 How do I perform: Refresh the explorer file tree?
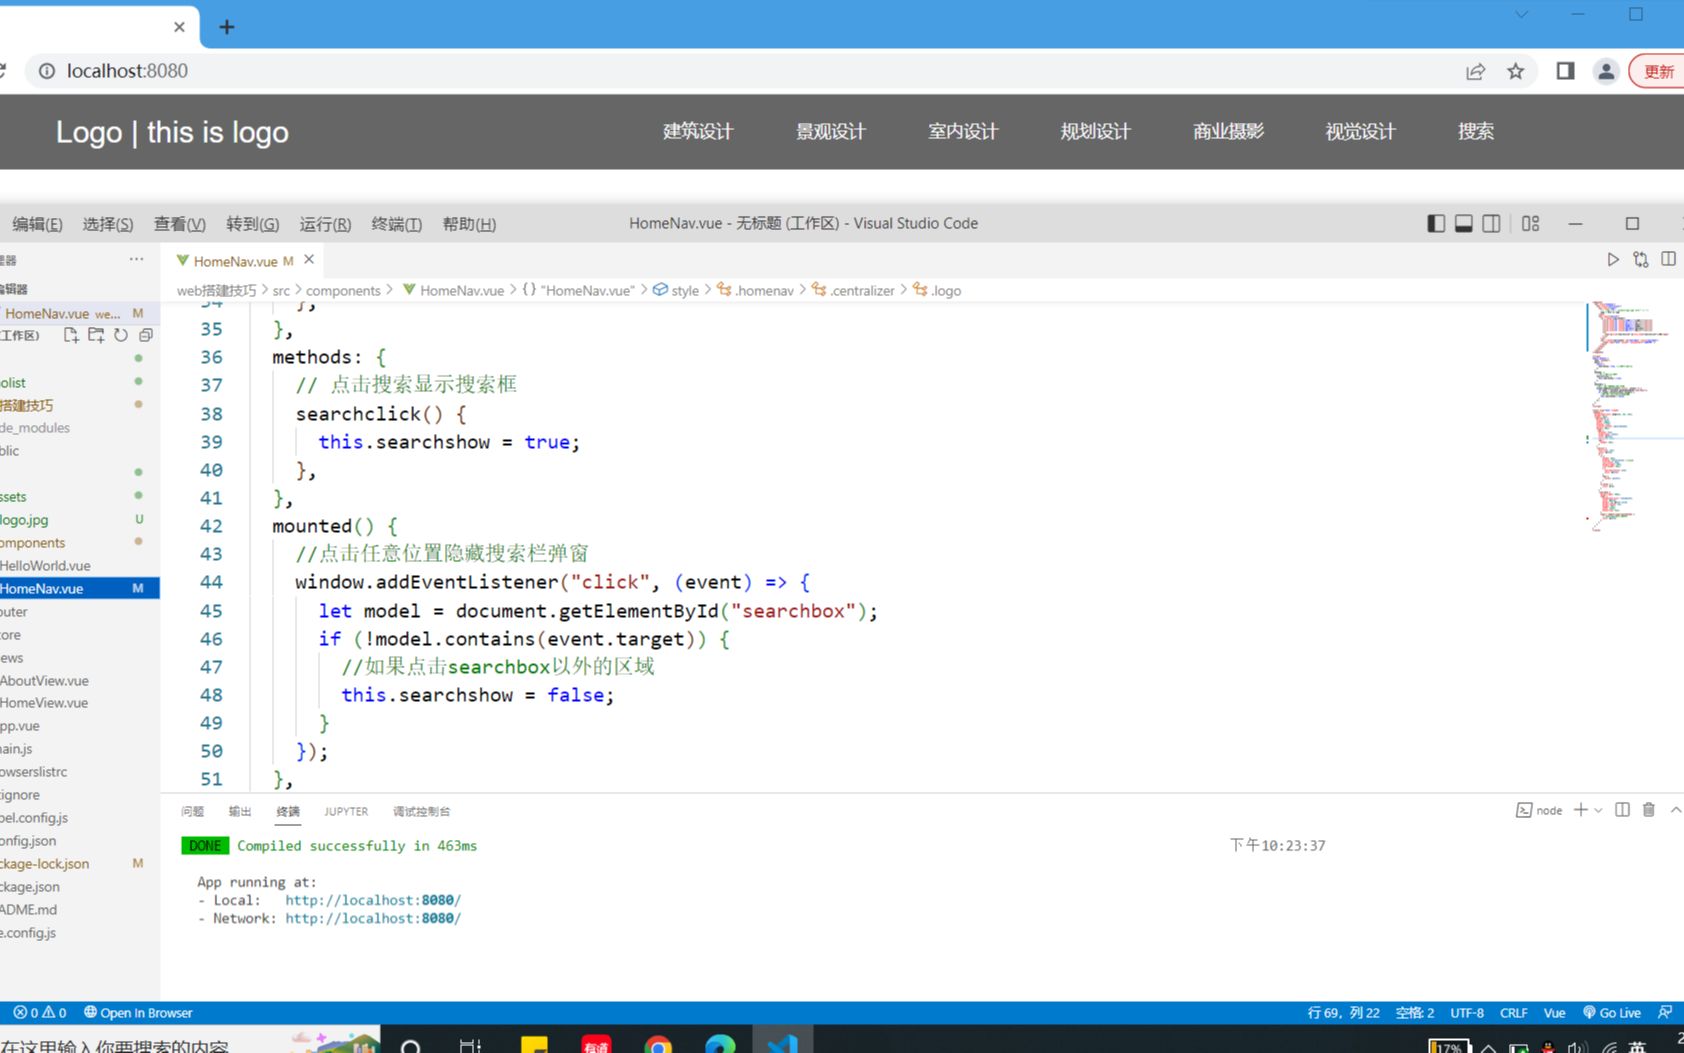[121, 335]
